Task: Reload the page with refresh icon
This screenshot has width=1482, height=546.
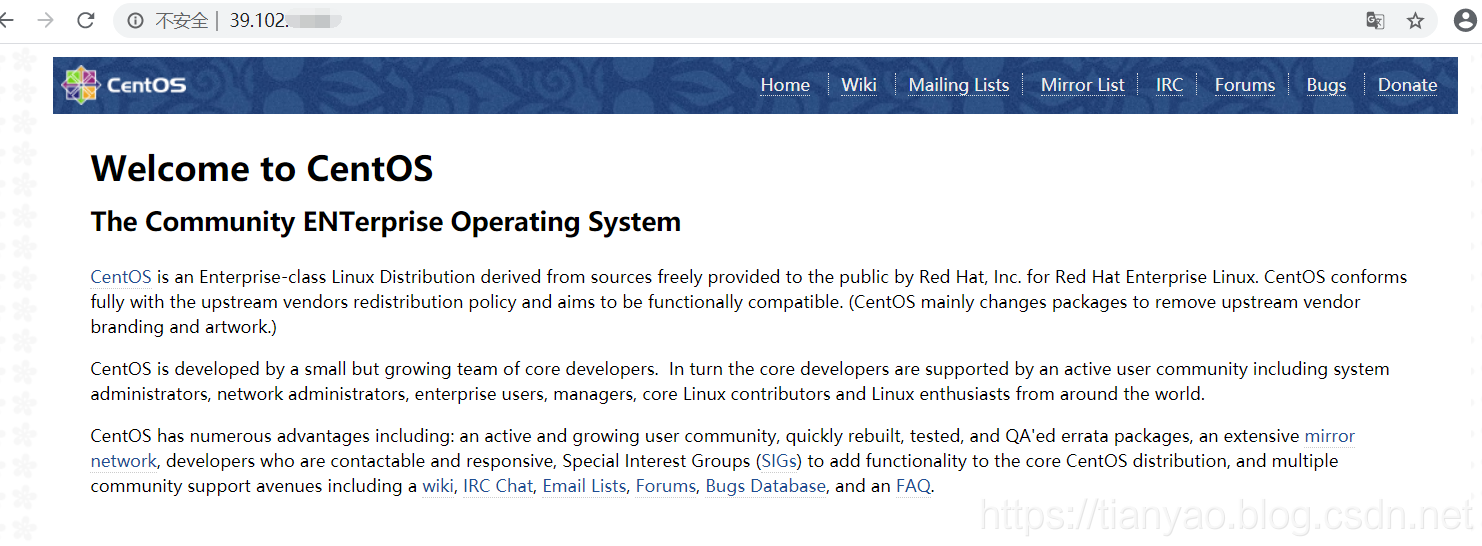Action: pyautogui.click(x=86, y=20)
